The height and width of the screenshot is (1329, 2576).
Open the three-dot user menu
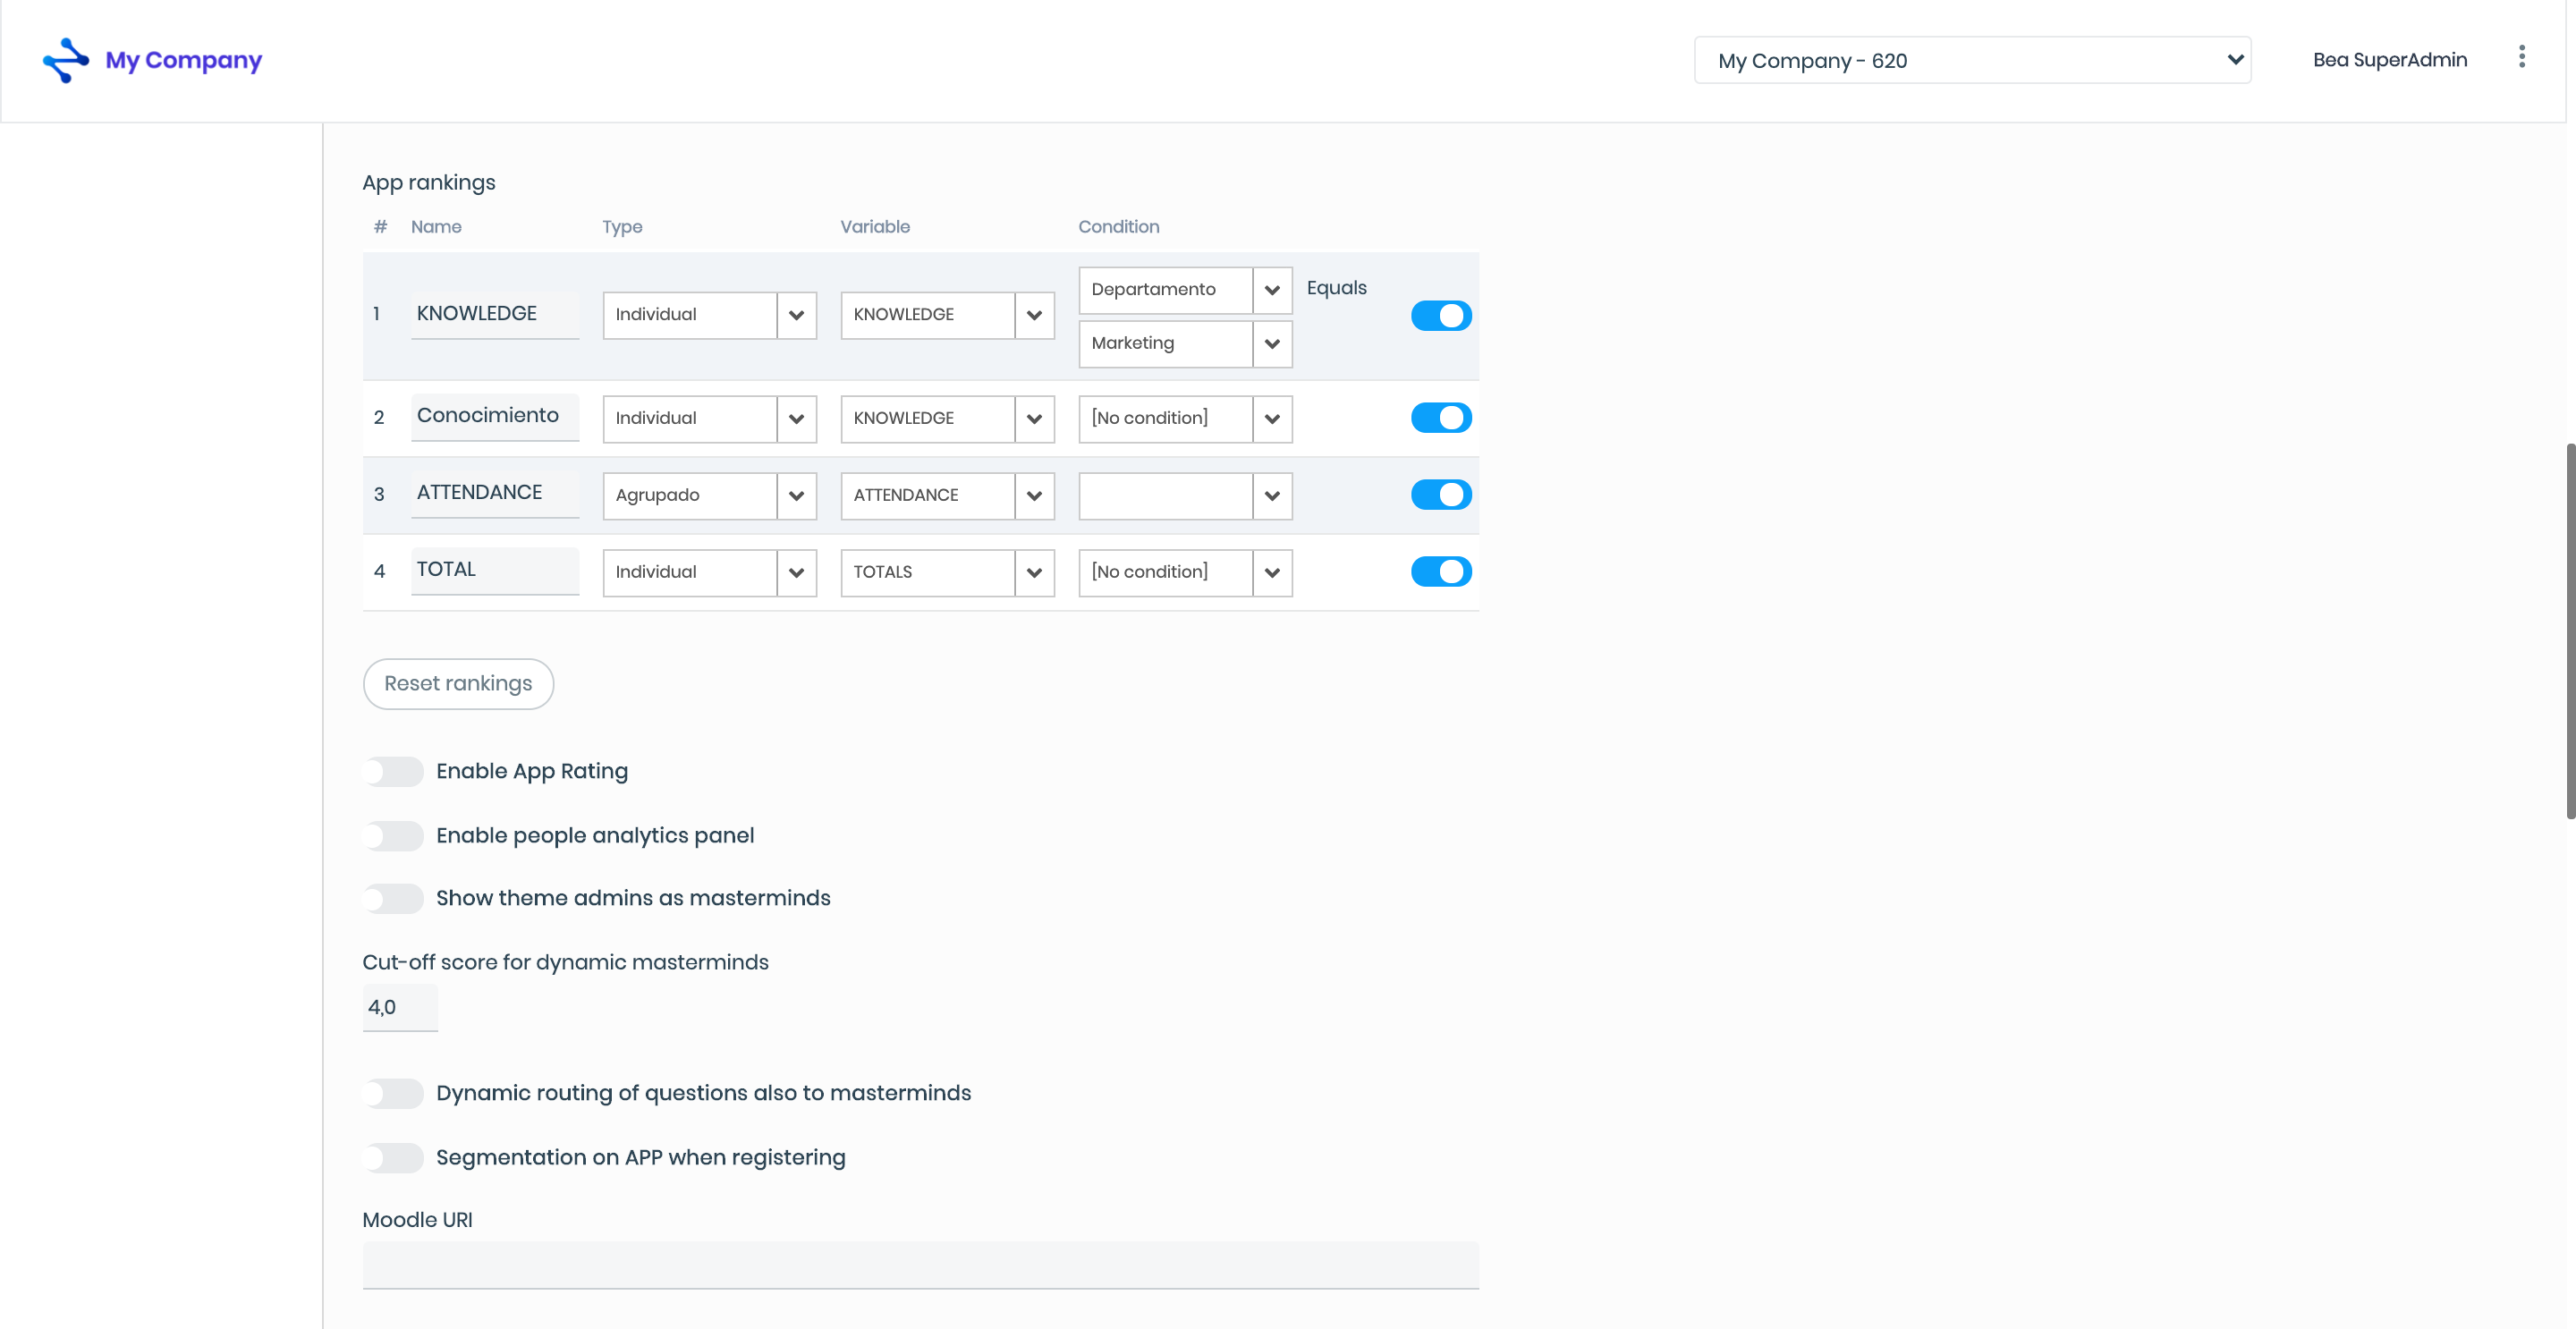pos(2521,57)
